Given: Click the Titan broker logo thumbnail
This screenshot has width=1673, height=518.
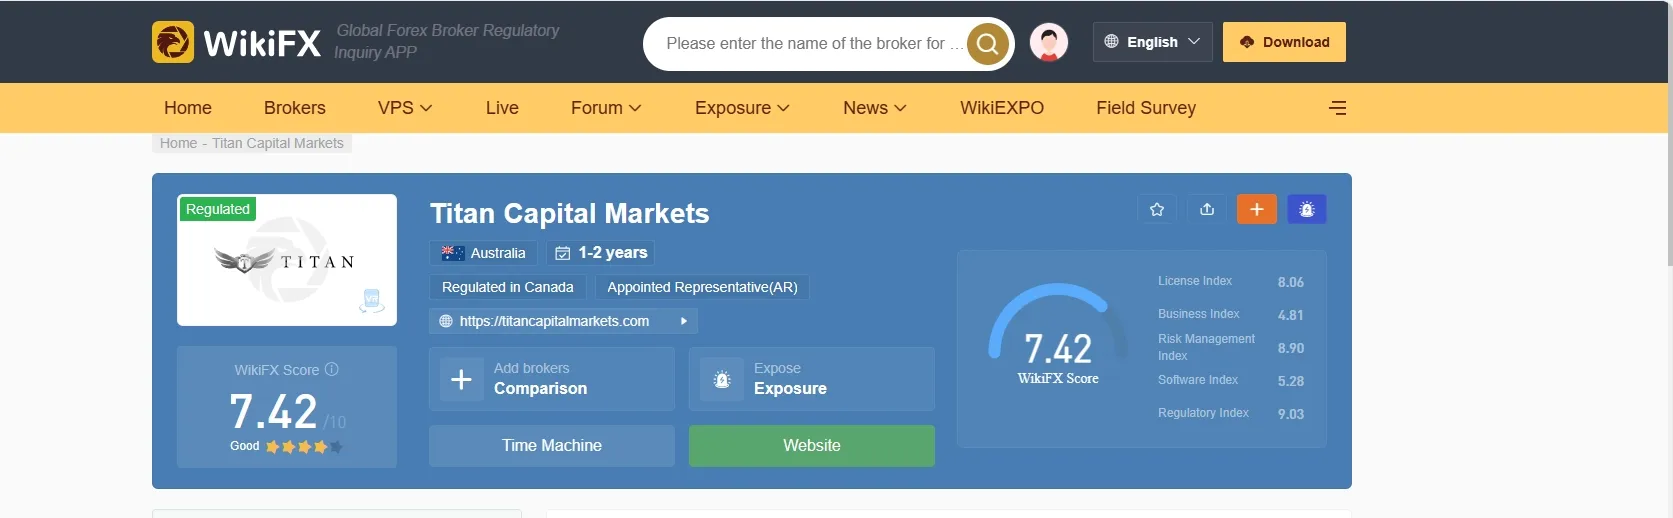Looking at the screenshot, I should [287, 260].
